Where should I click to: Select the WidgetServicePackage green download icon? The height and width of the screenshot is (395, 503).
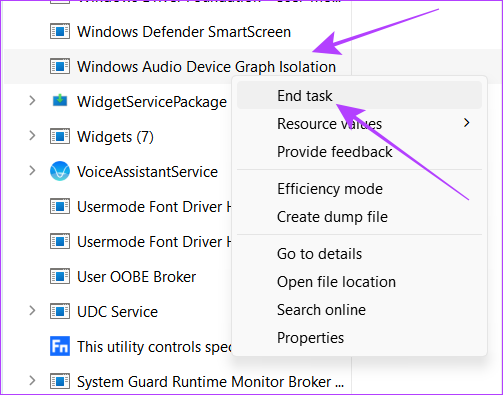(60, 100)
